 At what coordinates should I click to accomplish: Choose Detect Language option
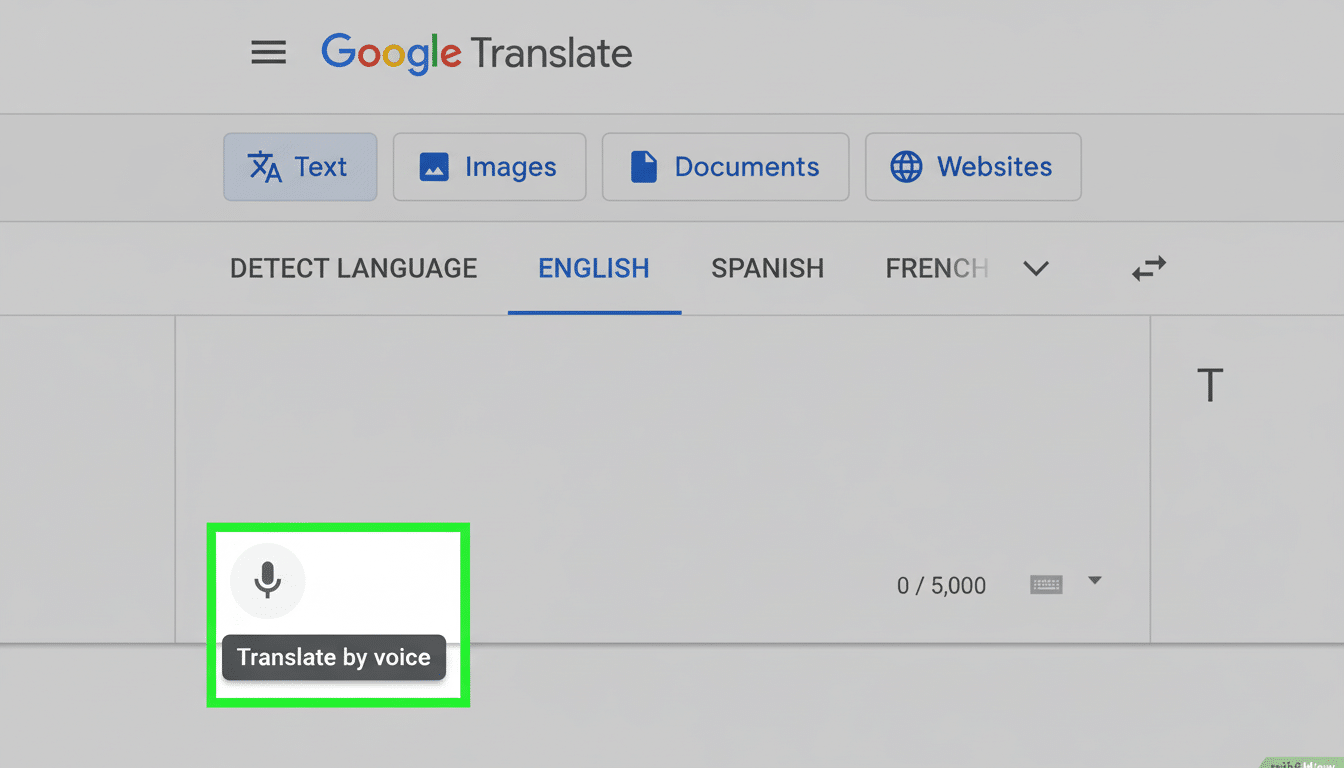coord(352,268)
